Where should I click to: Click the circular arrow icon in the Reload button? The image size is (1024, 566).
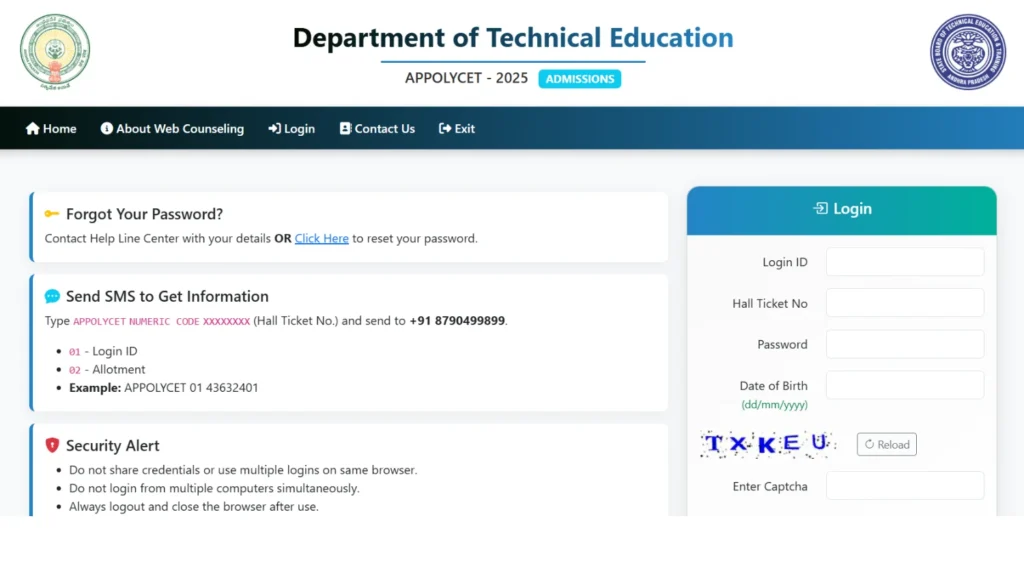869,444
